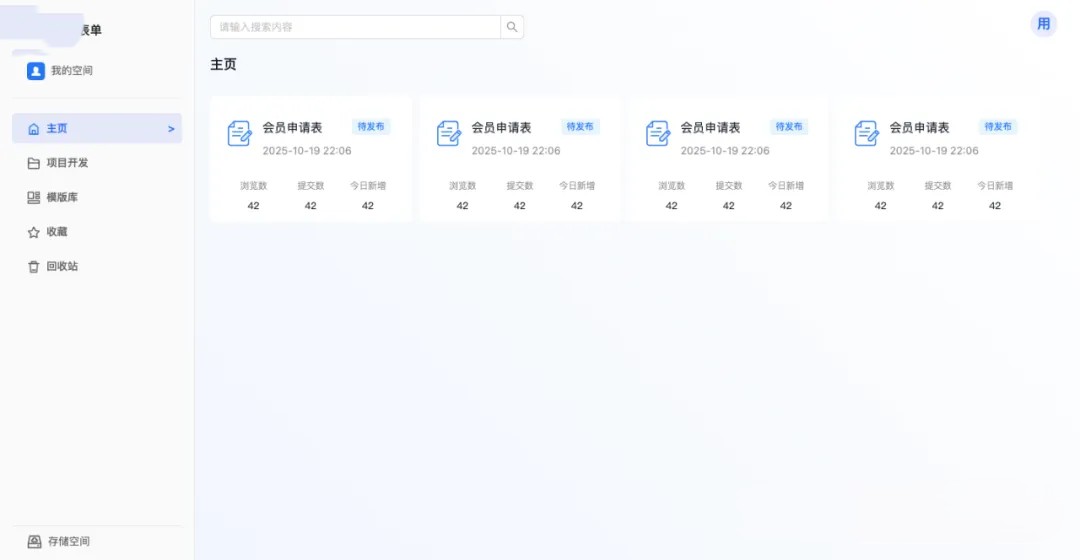Viewport: 1080px width, 560px height.
Task: Click the magnifier search icon
Action: [512, 27]
